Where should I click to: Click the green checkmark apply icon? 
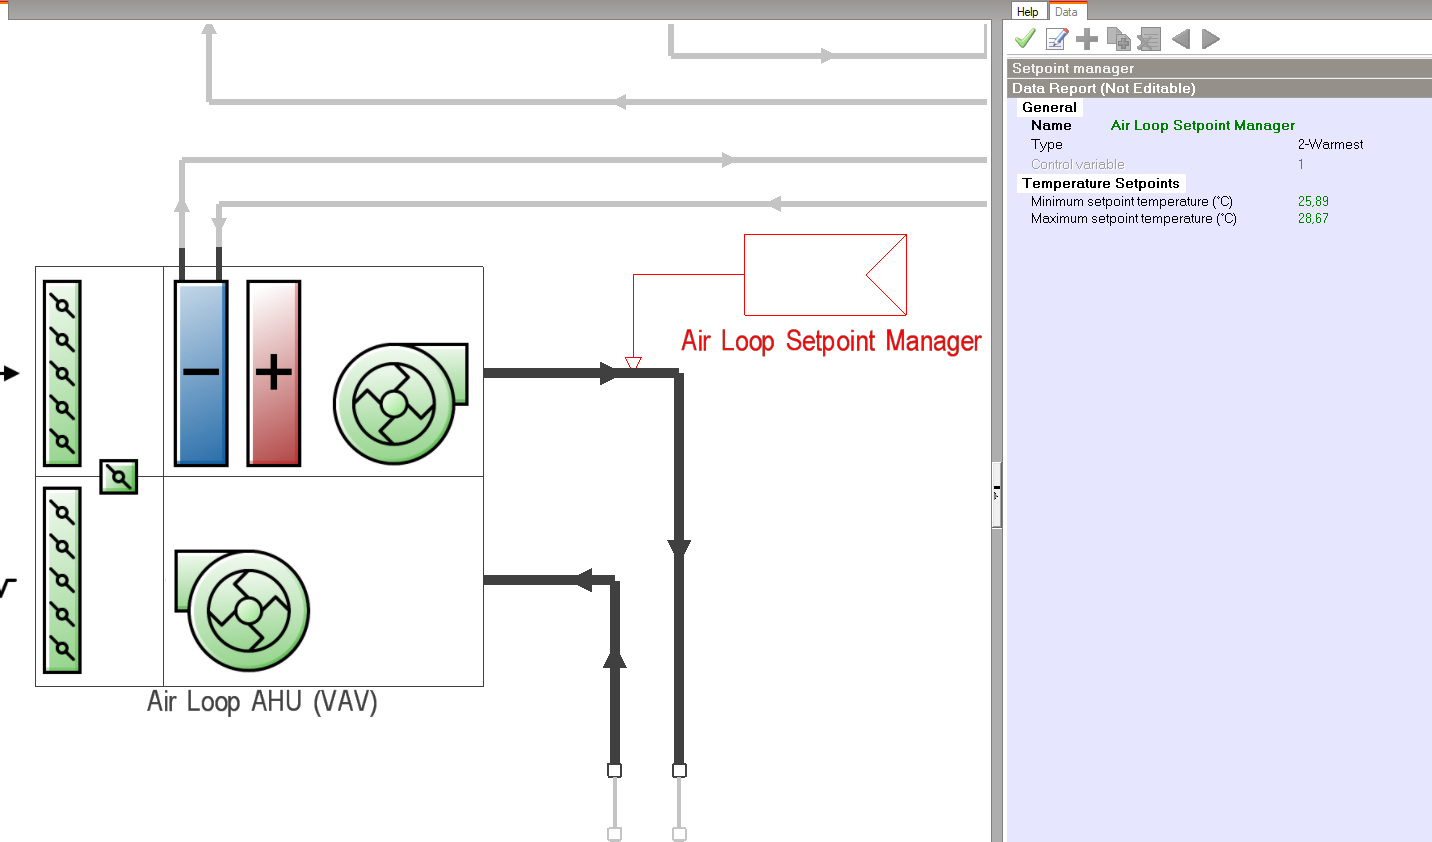(x=1025, y=39)
